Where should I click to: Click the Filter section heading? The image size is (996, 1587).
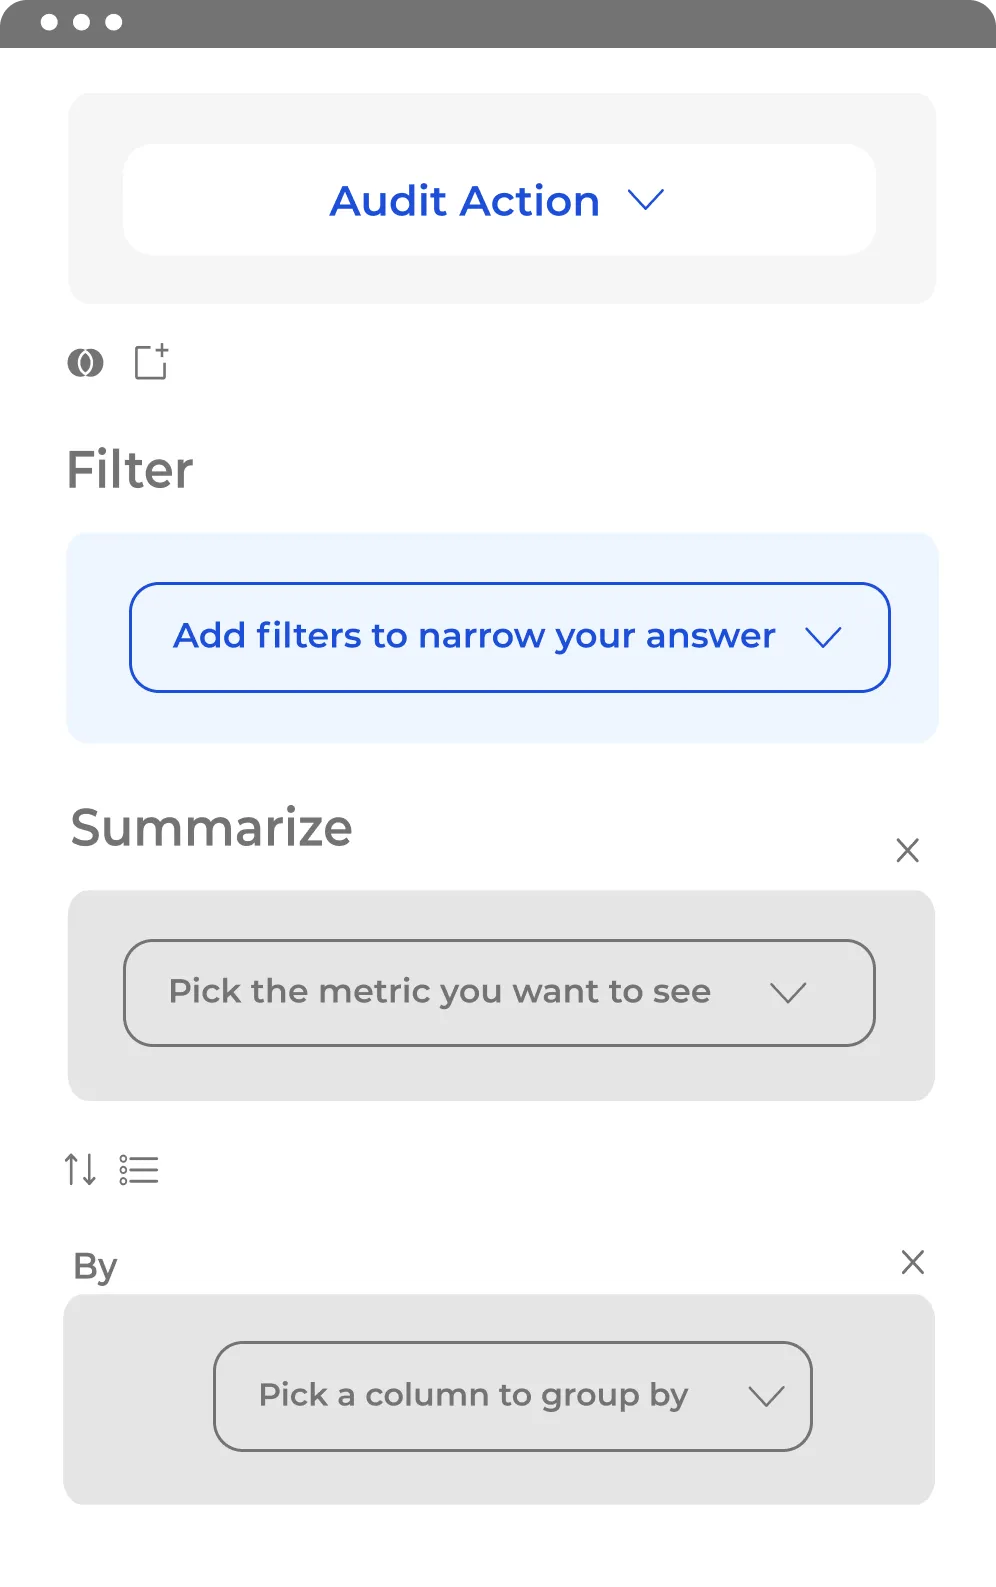[x=130, y=470]
